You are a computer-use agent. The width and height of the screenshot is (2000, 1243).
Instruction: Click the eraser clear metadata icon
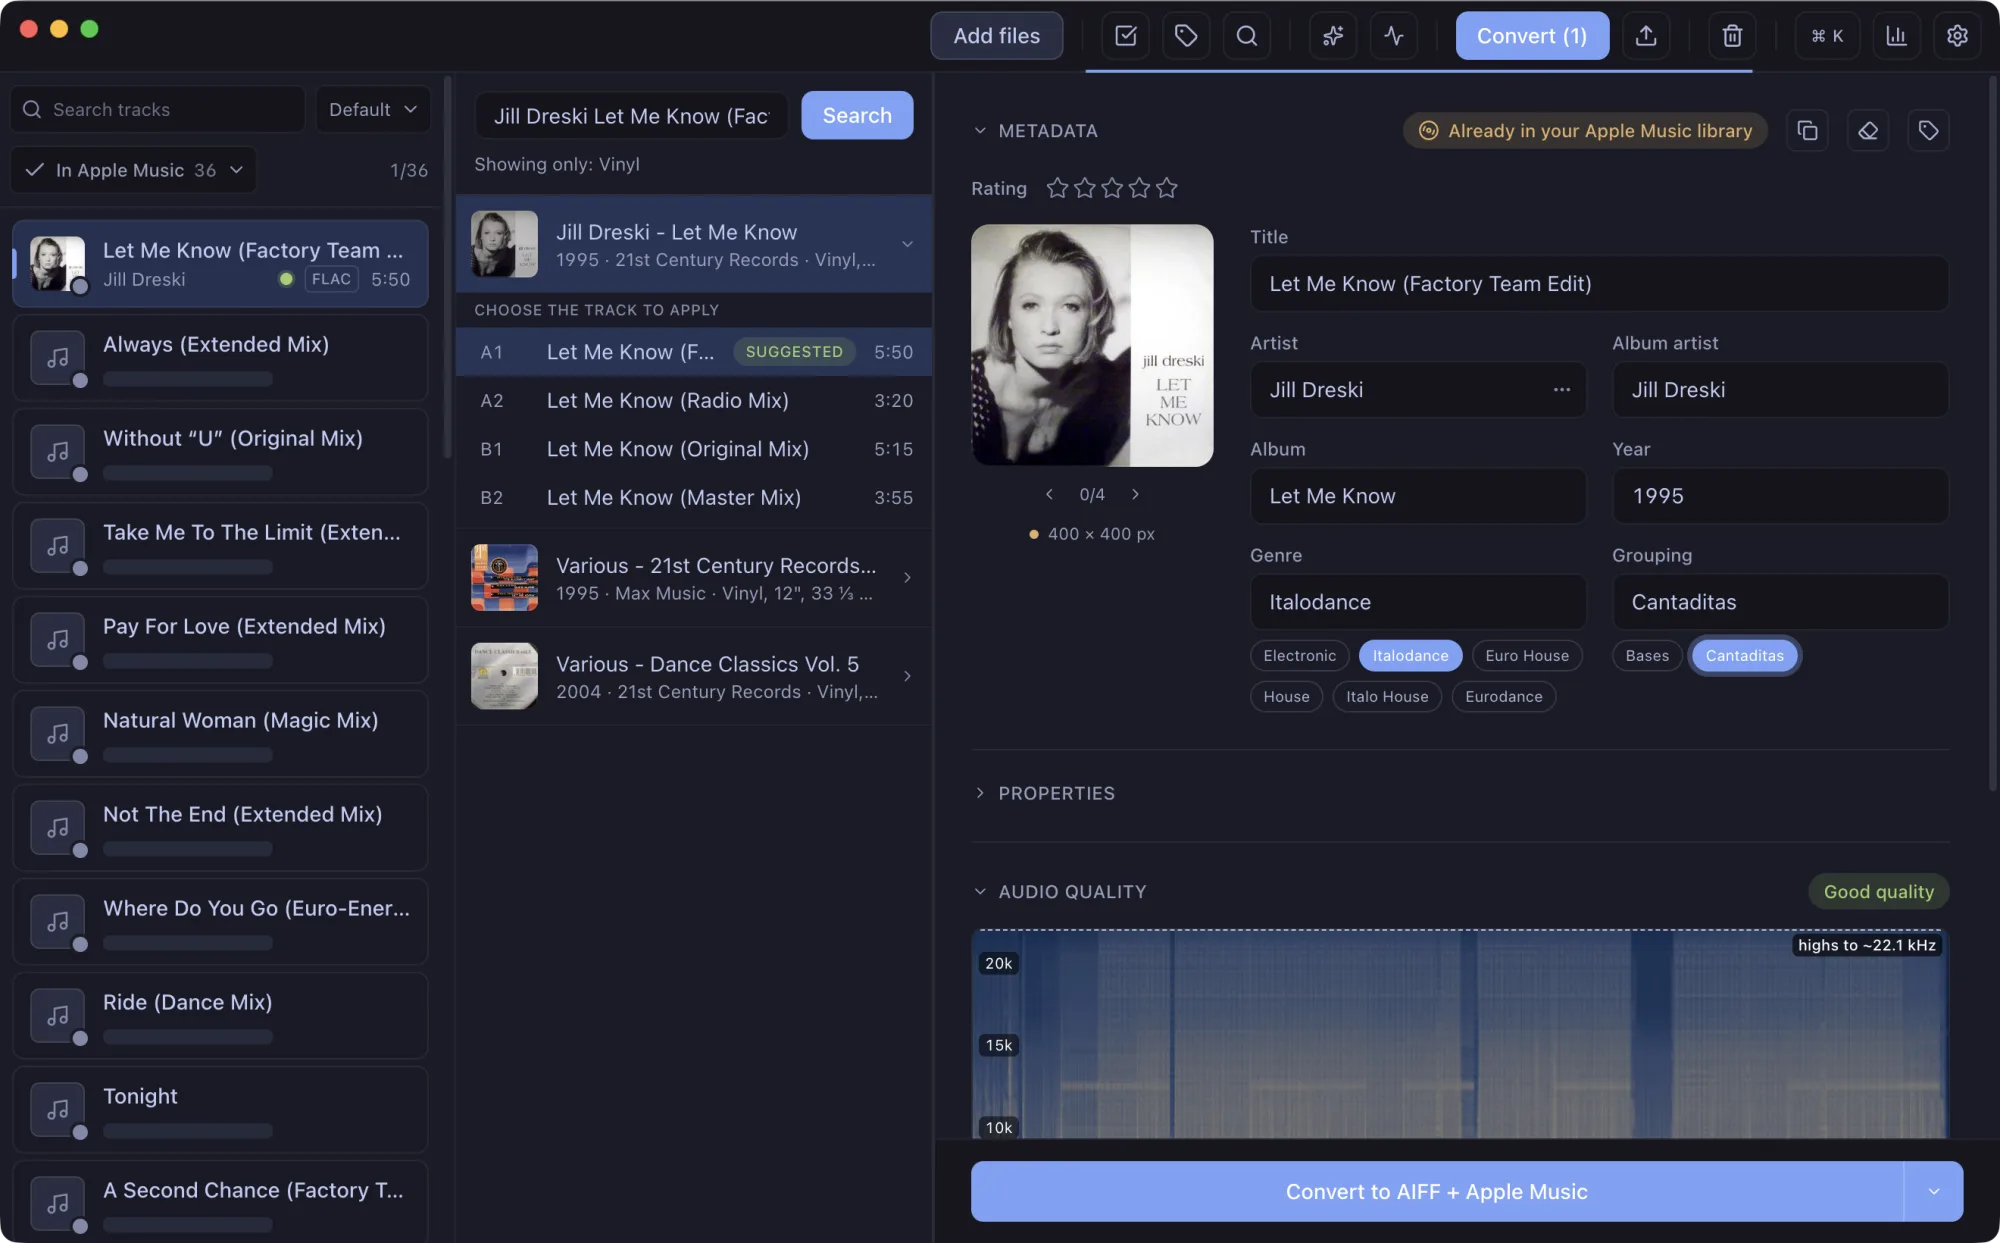(x=1868, y=131)
